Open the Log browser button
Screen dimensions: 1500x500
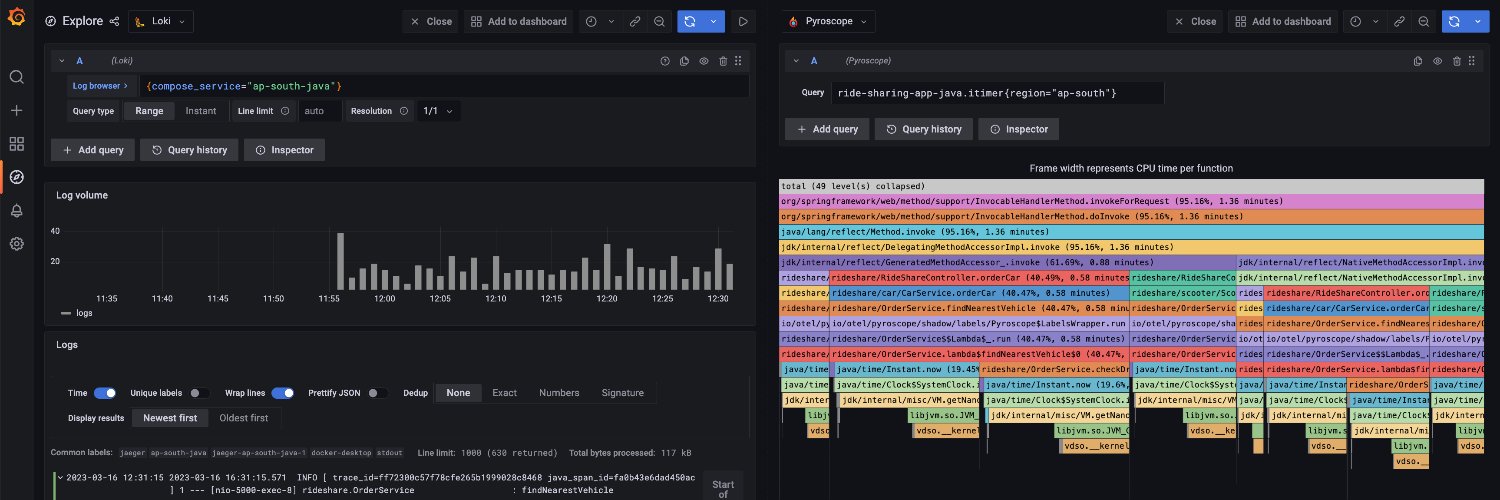tap(99, 86)
